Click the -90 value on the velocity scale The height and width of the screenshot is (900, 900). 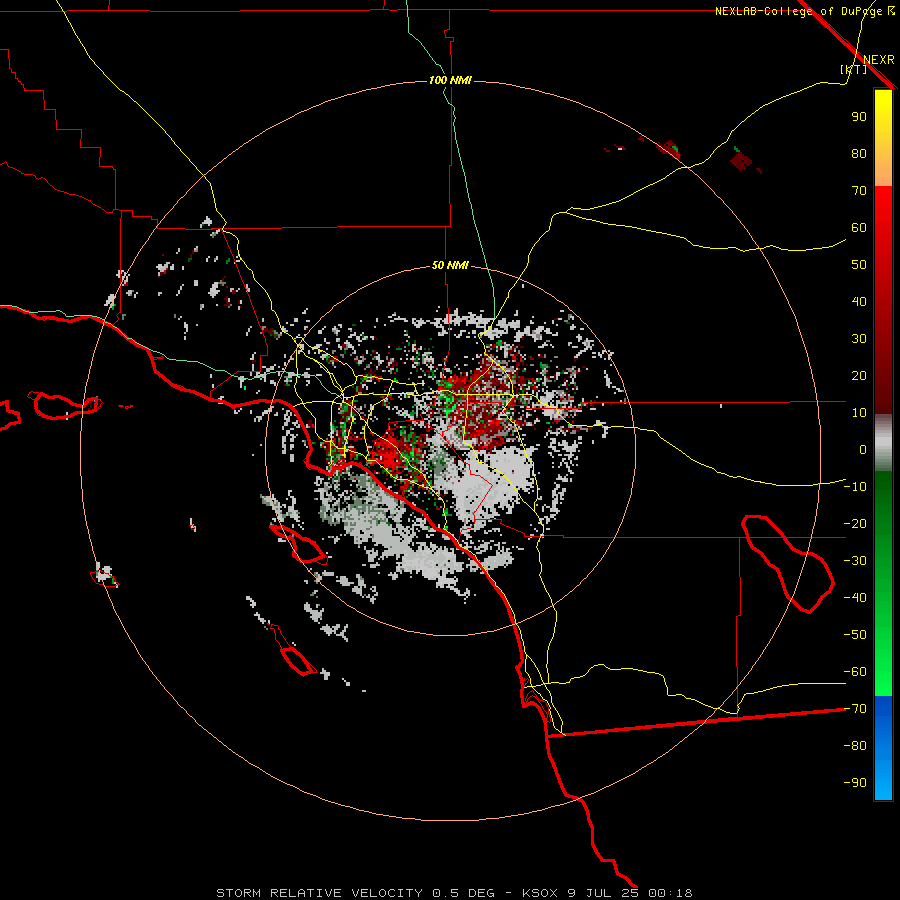point(855,783)
